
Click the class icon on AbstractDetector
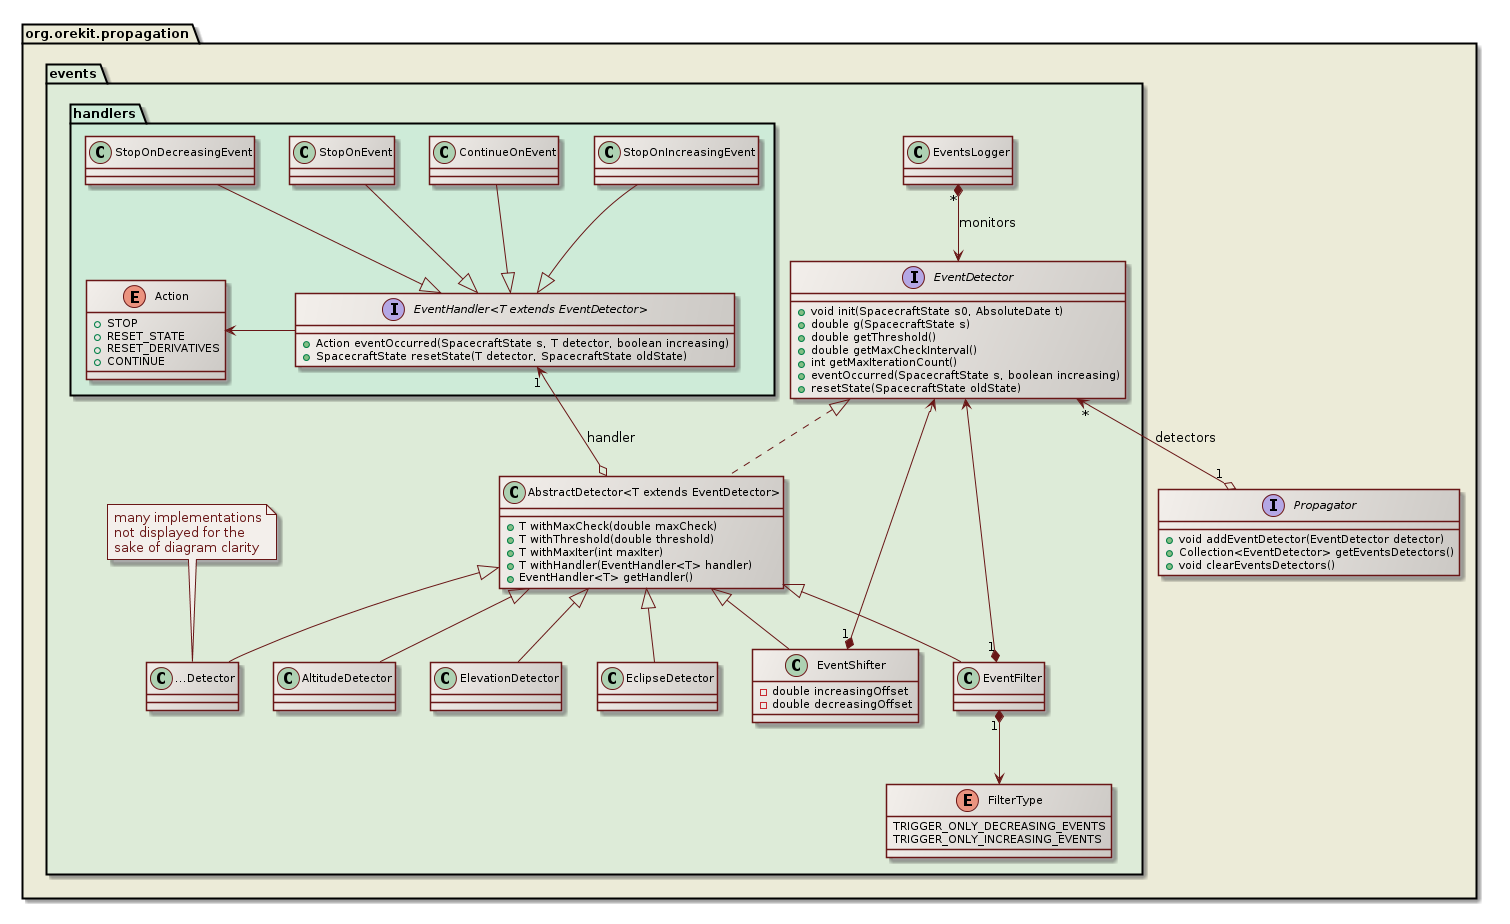click(512, 492)
